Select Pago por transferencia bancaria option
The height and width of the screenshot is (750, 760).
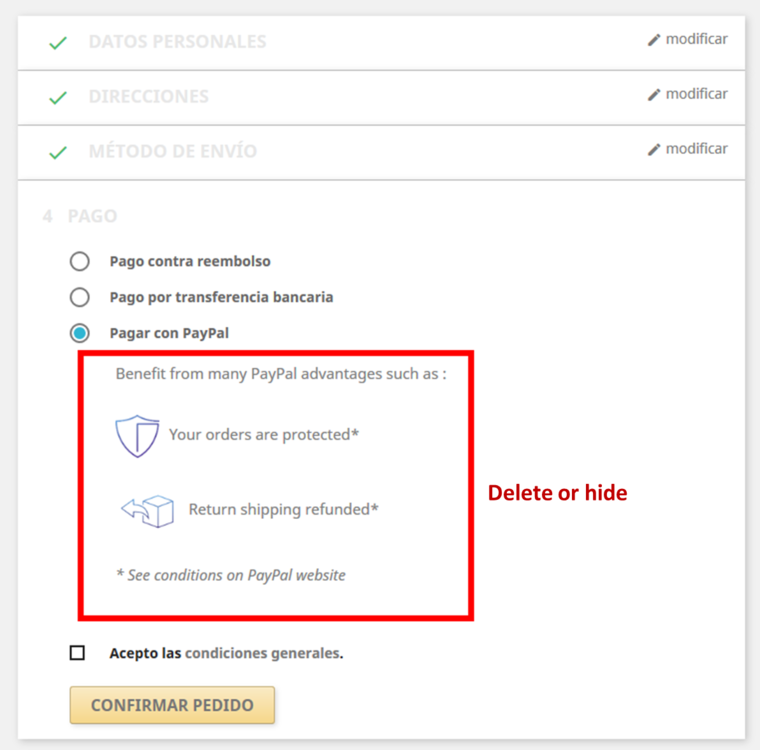click(79, 297)
